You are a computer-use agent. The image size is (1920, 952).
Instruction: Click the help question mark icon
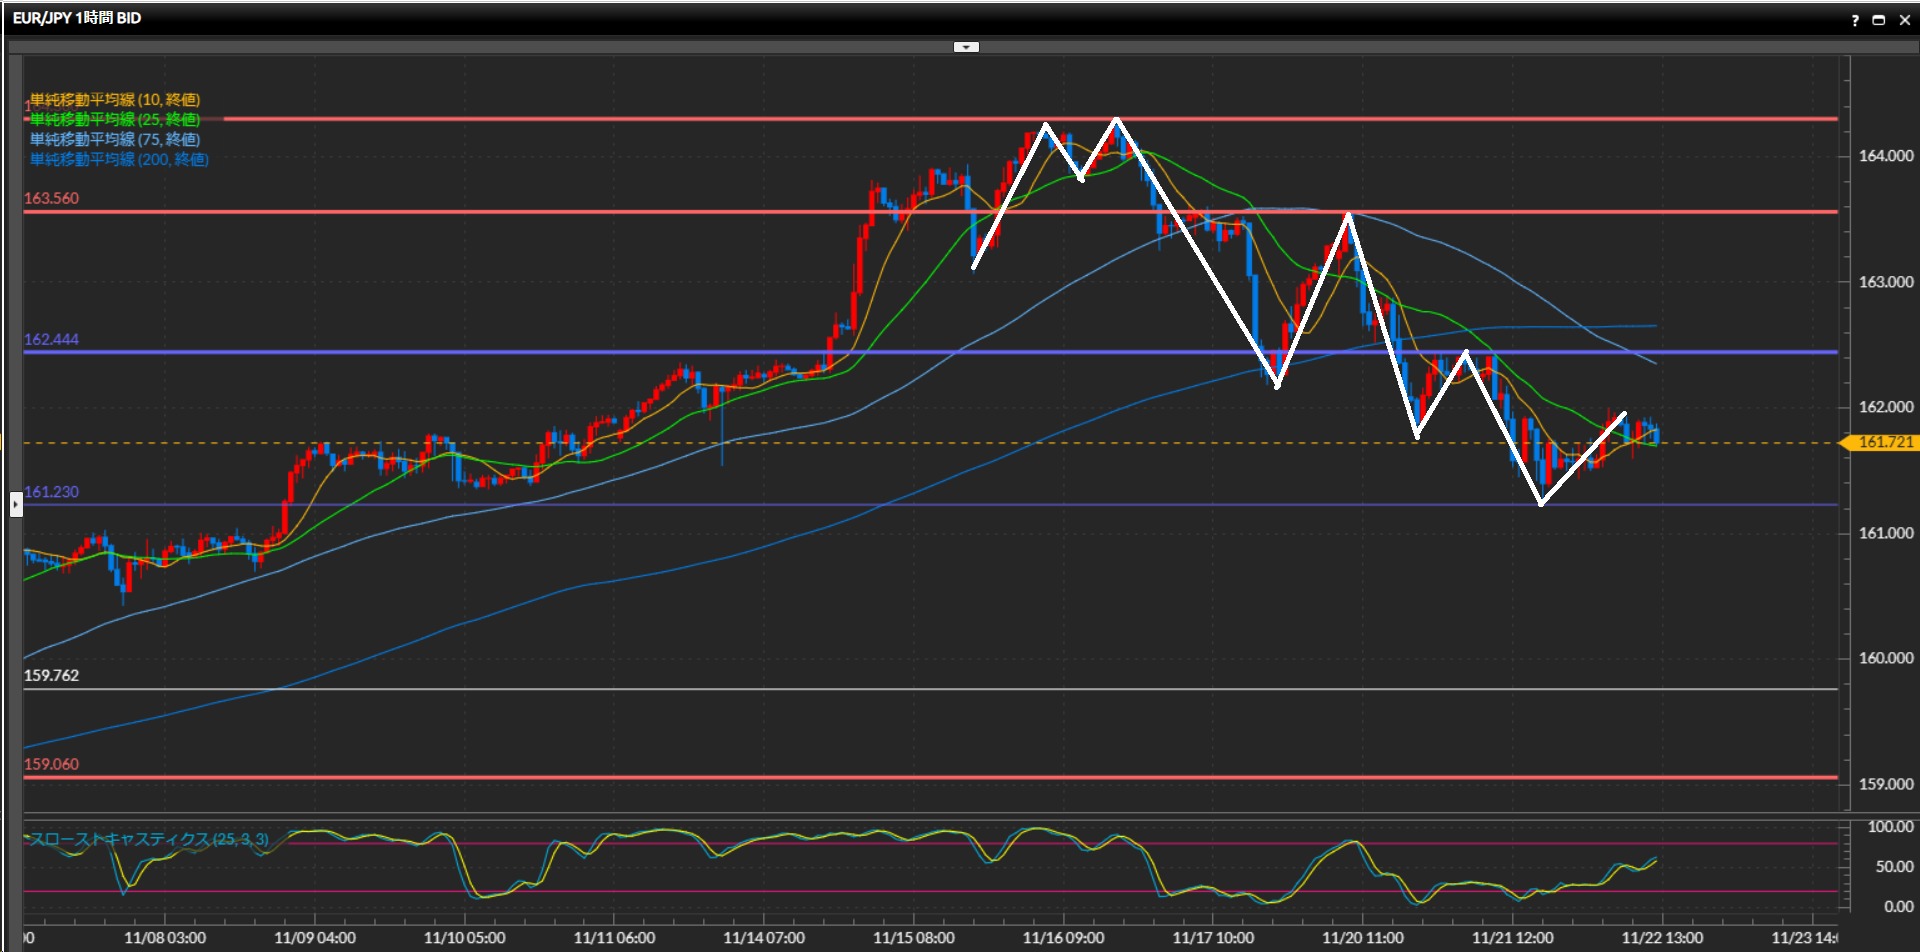coord(1855,20)
